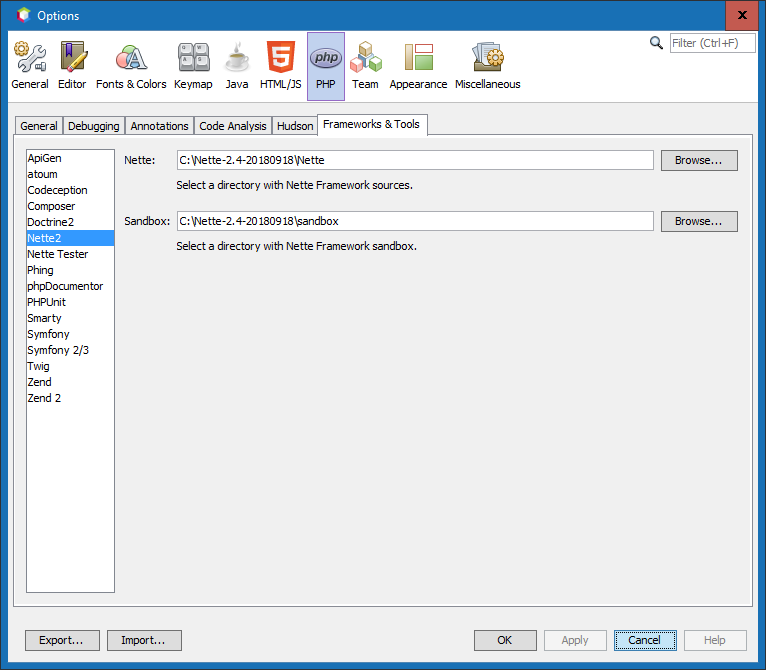Image resolution: width=766 pixels, height=670 pixels.
Task: Select Composer in the frameworks list
Action: coord(70,206)
